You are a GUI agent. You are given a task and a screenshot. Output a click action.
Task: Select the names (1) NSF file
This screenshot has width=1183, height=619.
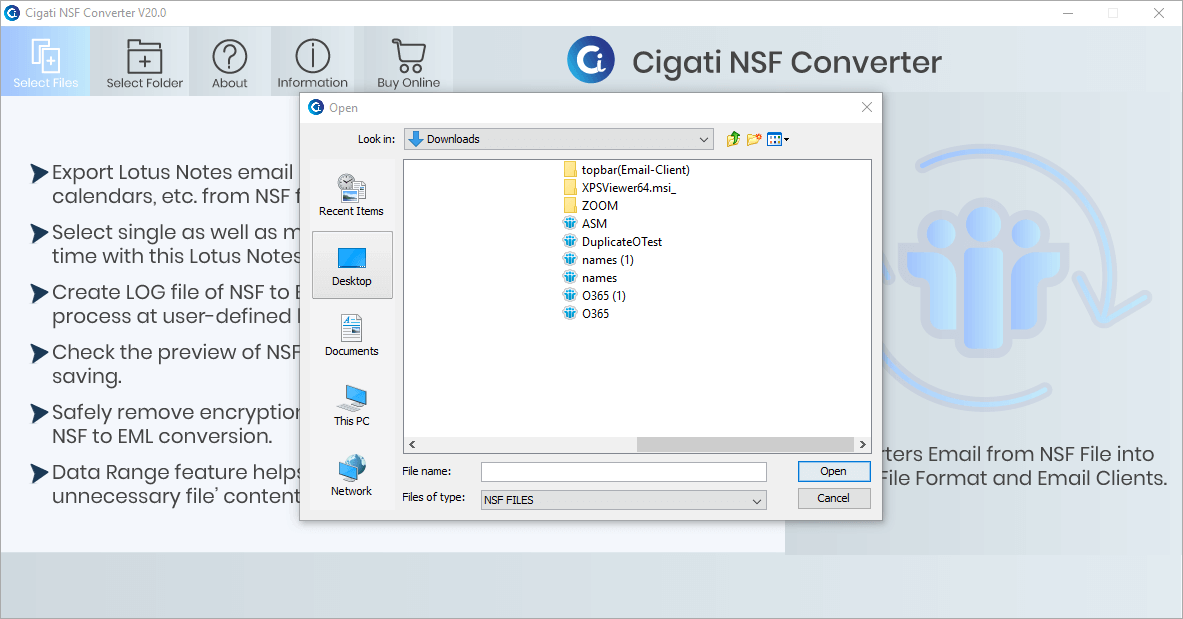599,260
